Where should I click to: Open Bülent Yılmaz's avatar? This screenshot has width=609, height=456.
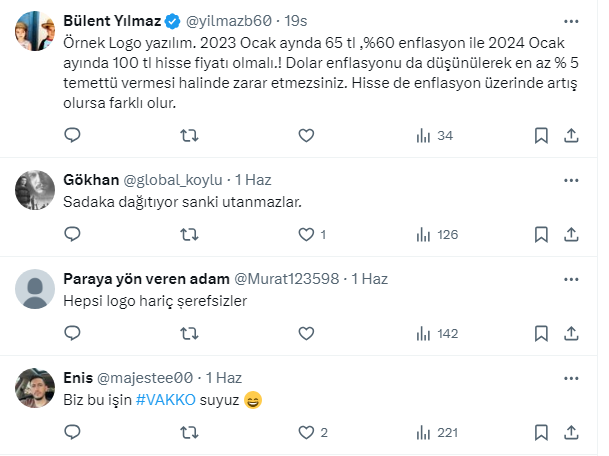[38, 32]
